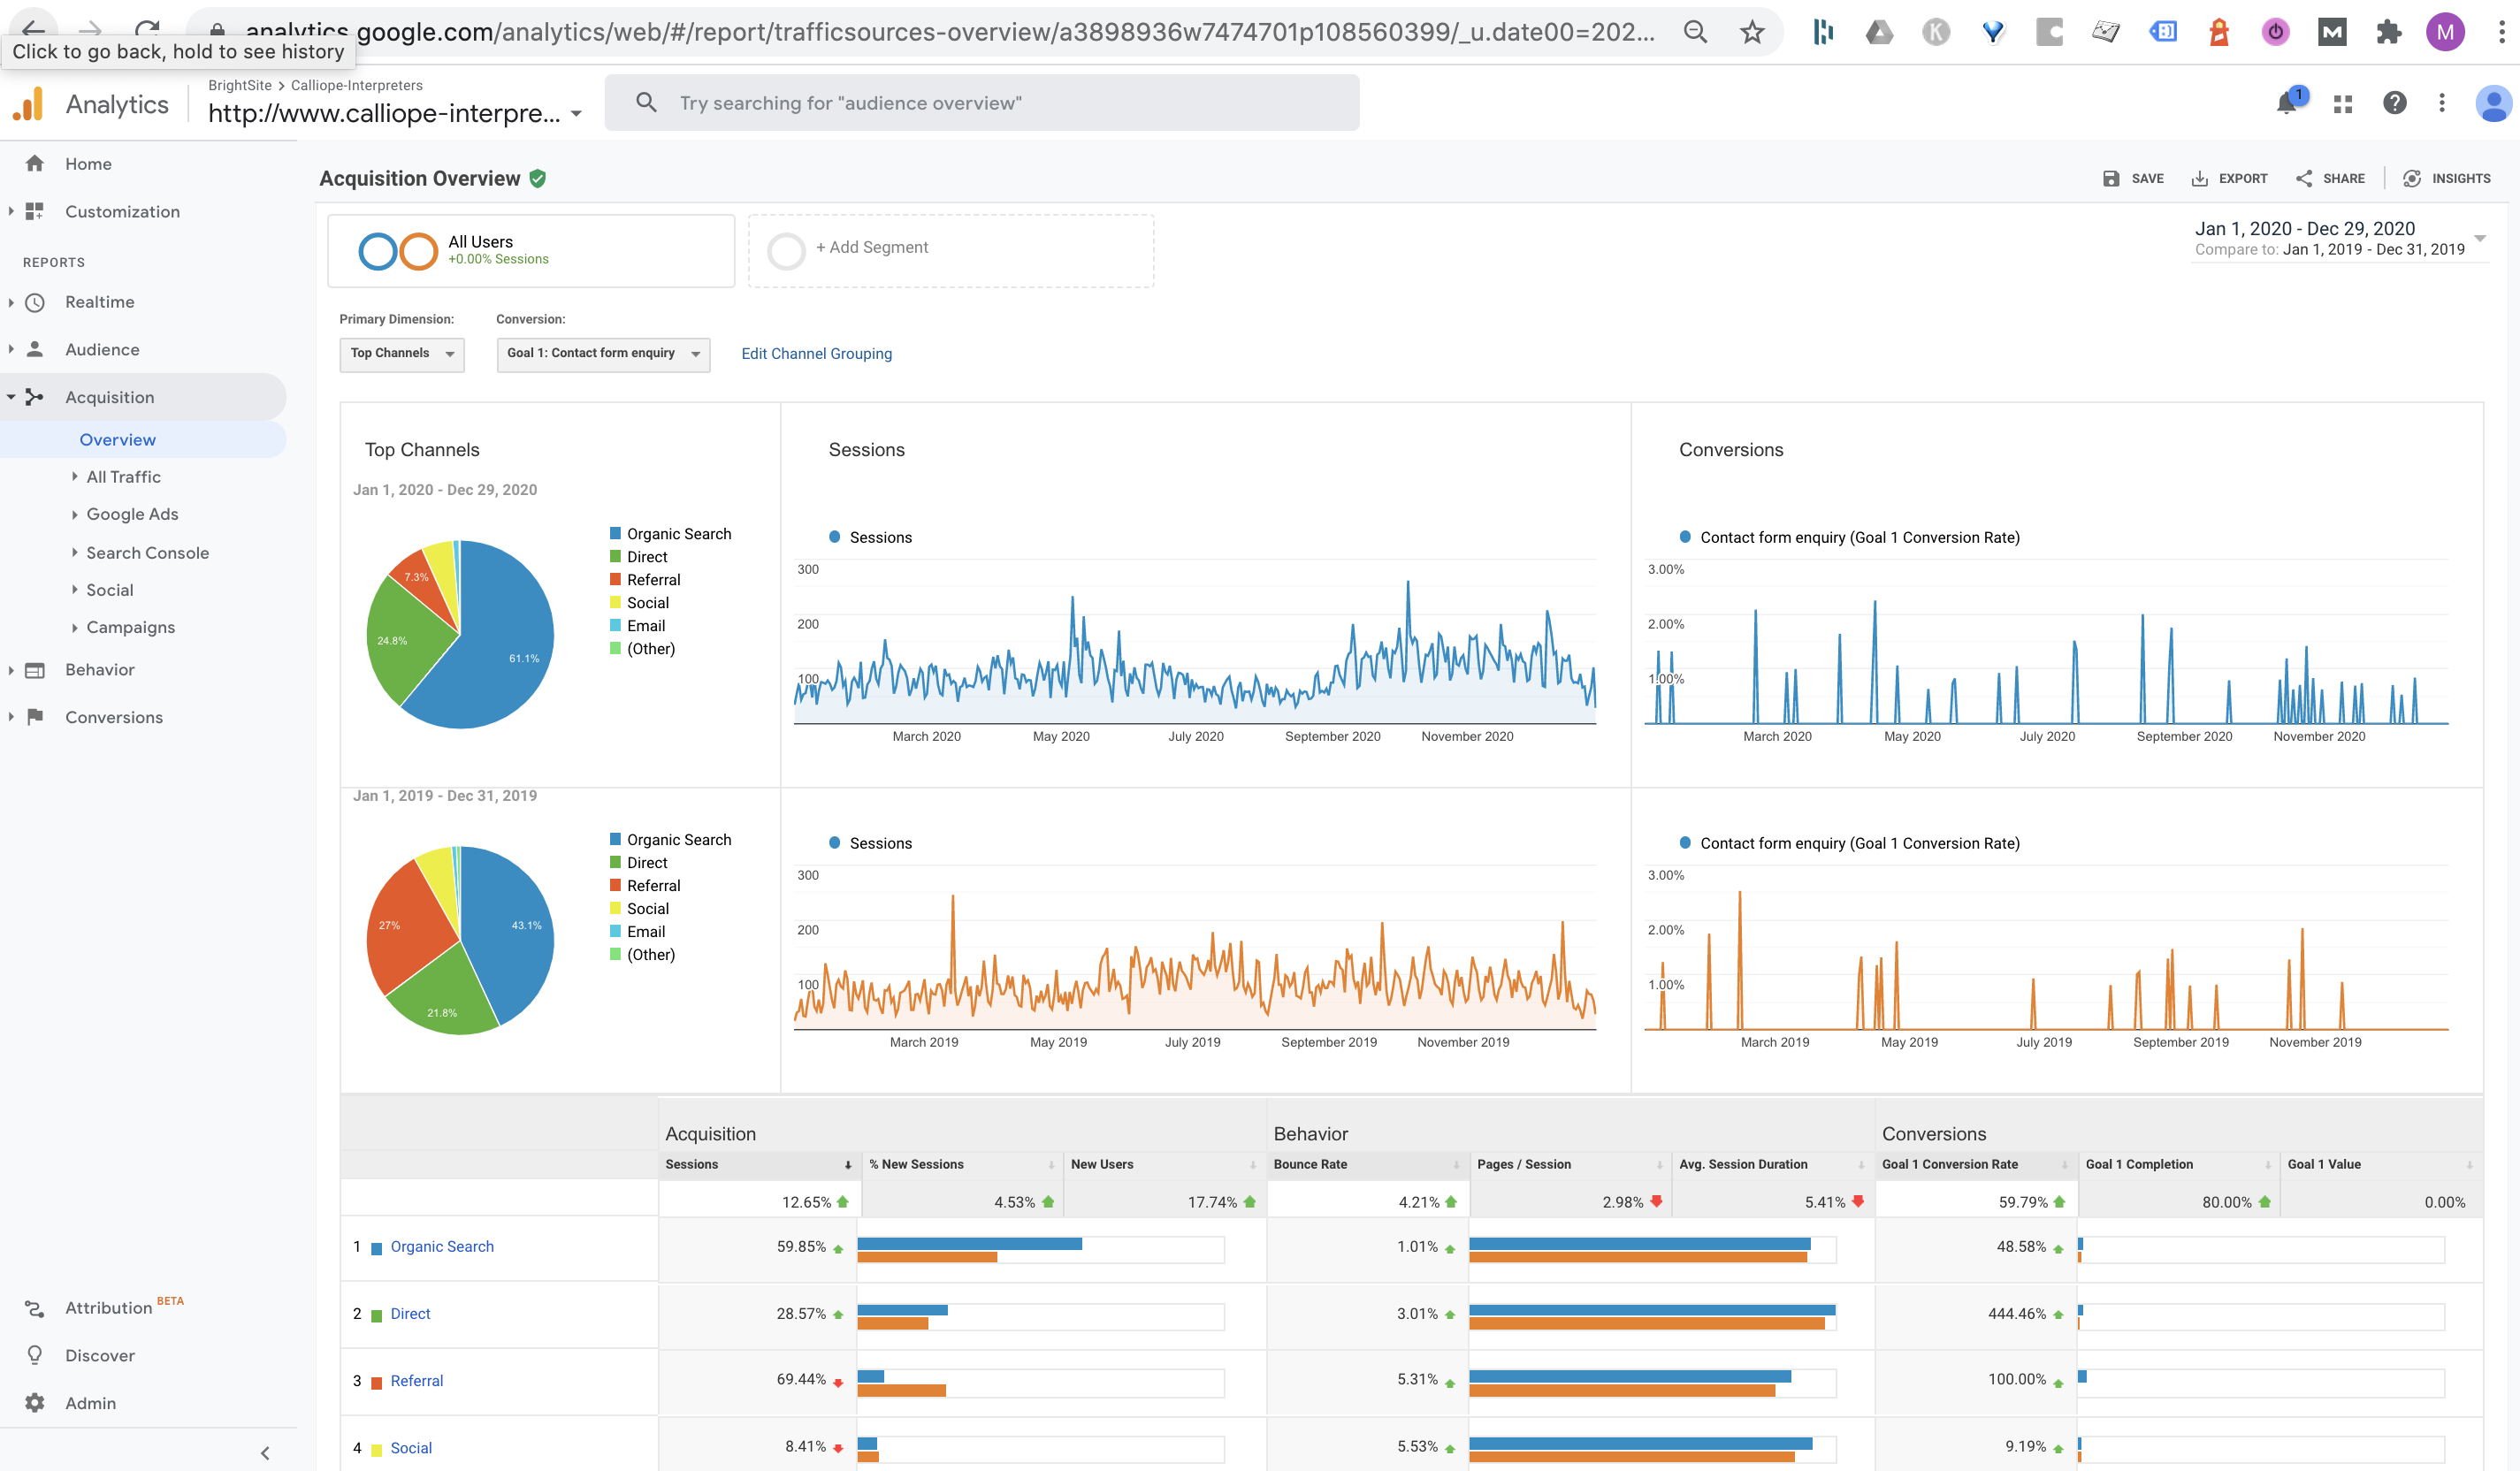Click the Share report icon
The width and height of the screenshot is (2520, 1471).
coord(2304,179)
